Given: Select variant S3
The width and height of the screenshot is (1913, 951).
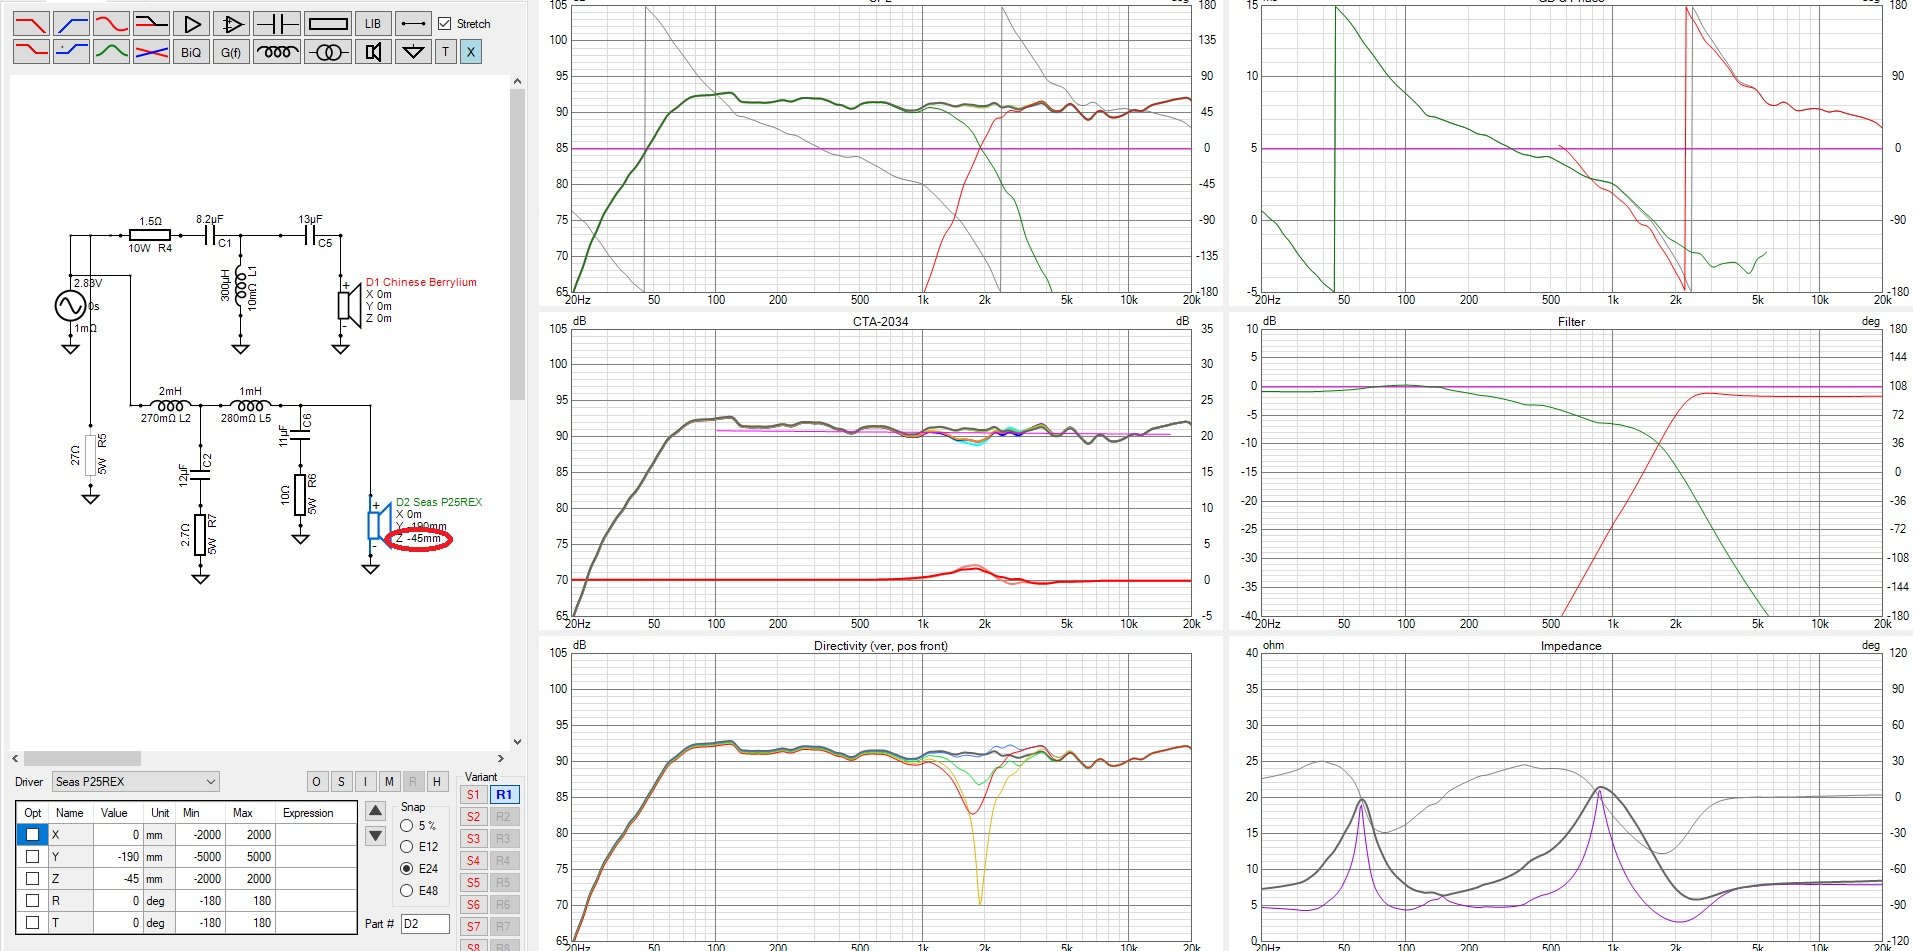Looking at the screenshot, I should tap(473, 839).
